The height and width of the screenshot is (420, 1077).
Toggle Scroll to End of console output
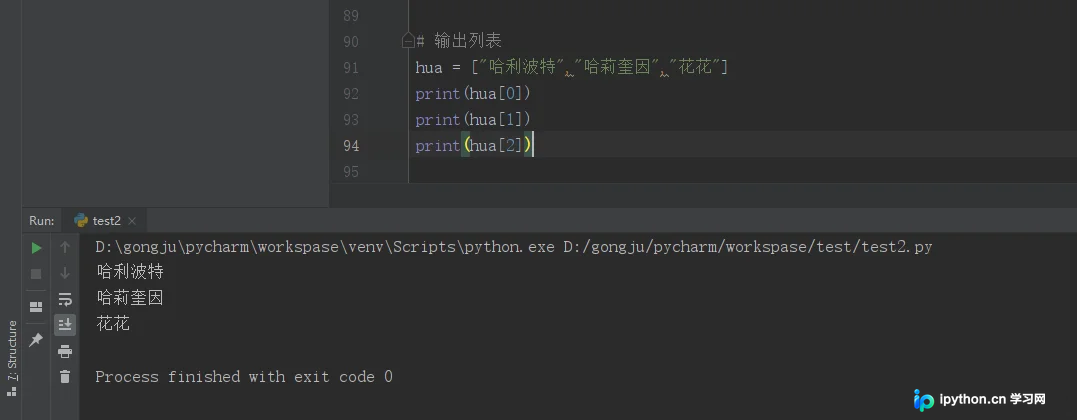[65, 324]
